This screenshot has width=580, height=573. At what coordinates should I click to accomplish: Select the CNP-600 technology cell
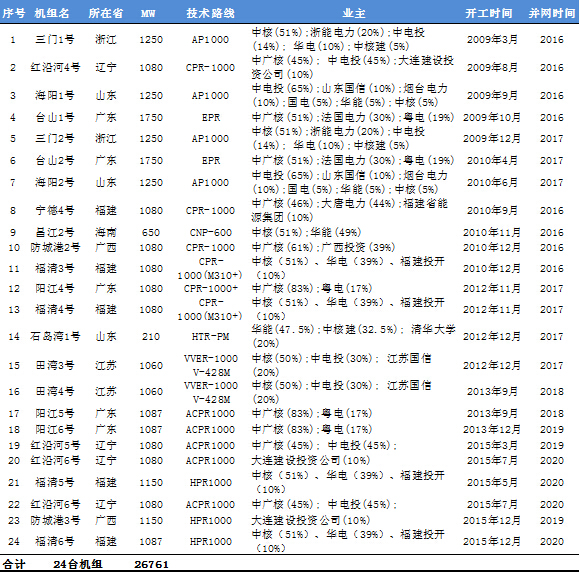[210, 233]
